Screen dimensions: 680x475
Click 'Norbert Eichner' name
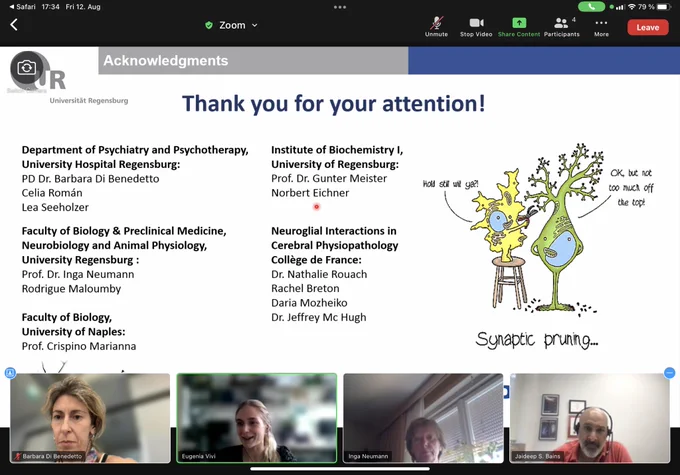pos(310,193)
